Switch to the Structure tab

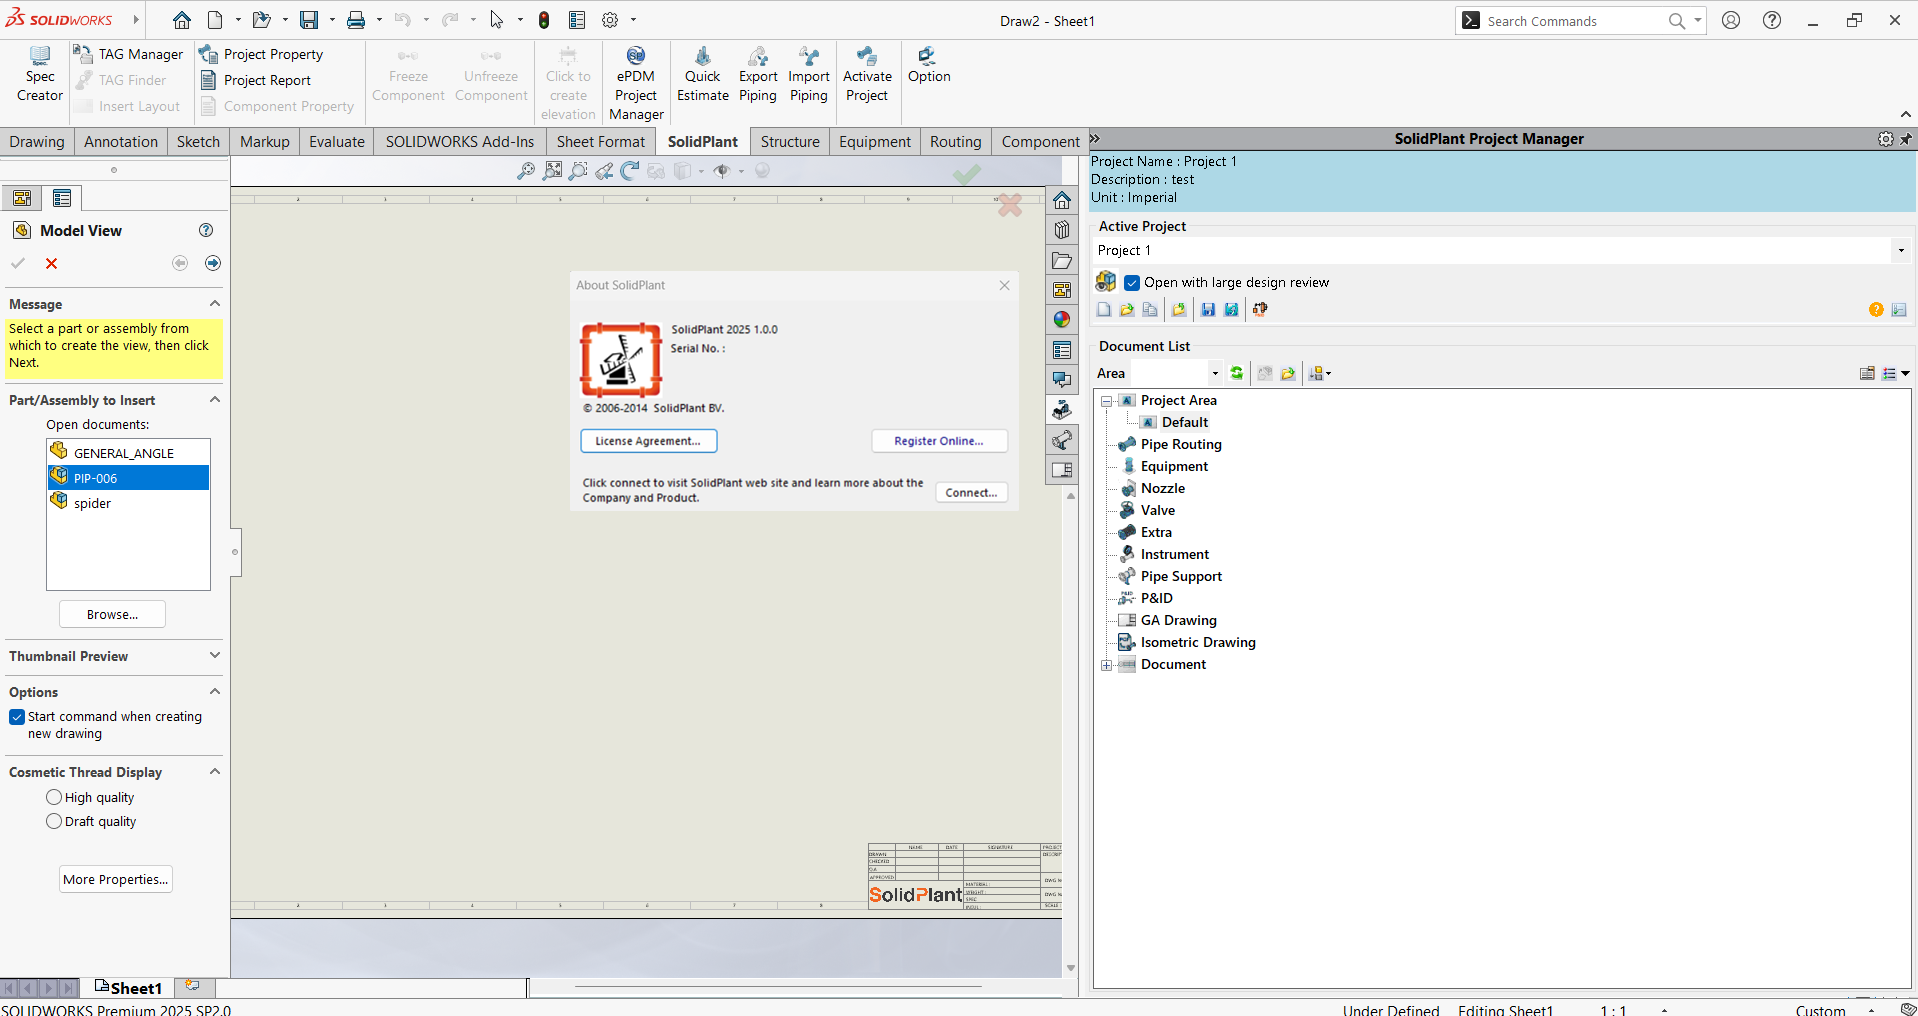(x=790, y=141)
